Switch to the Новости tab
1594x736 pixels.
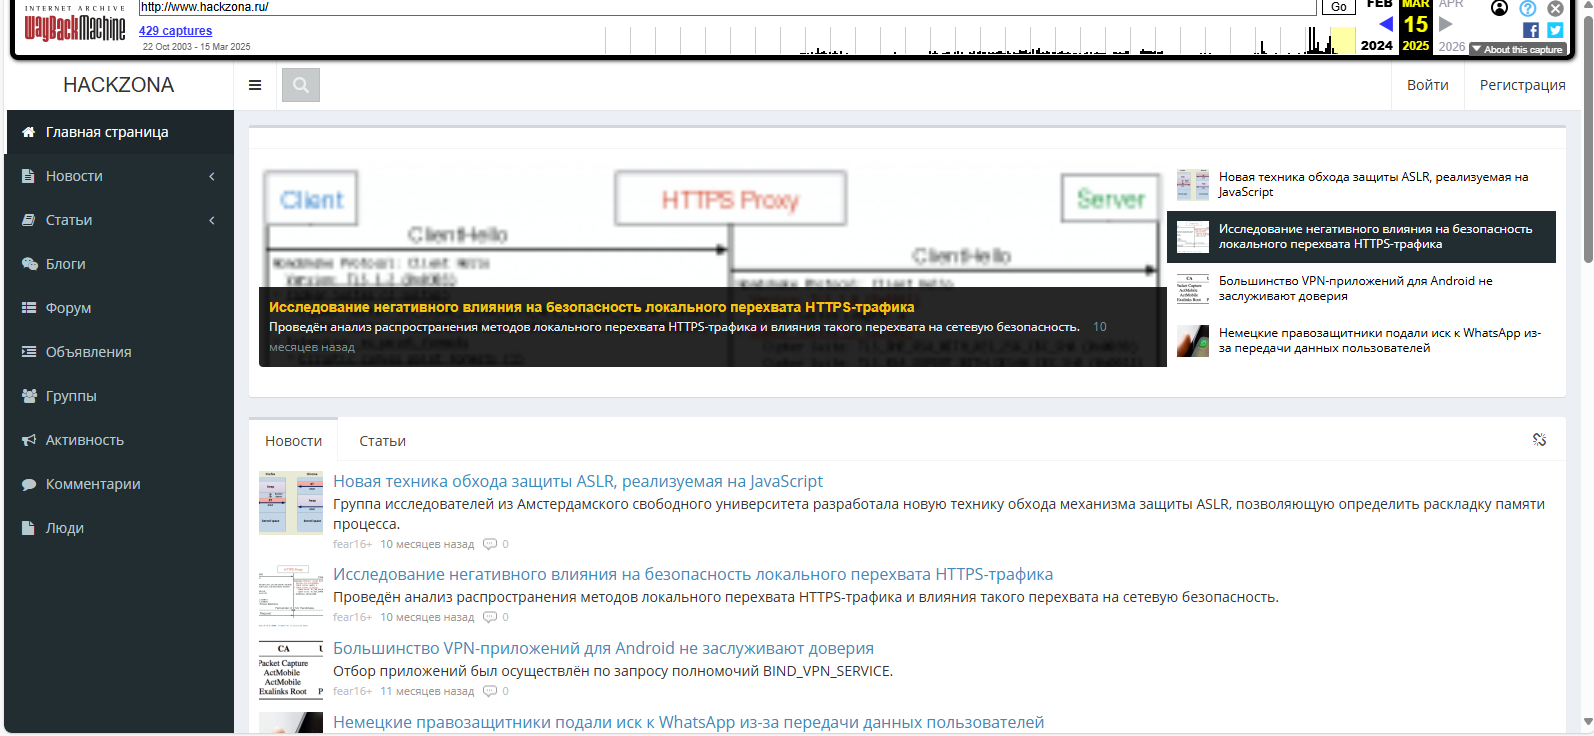coord(293,440)
